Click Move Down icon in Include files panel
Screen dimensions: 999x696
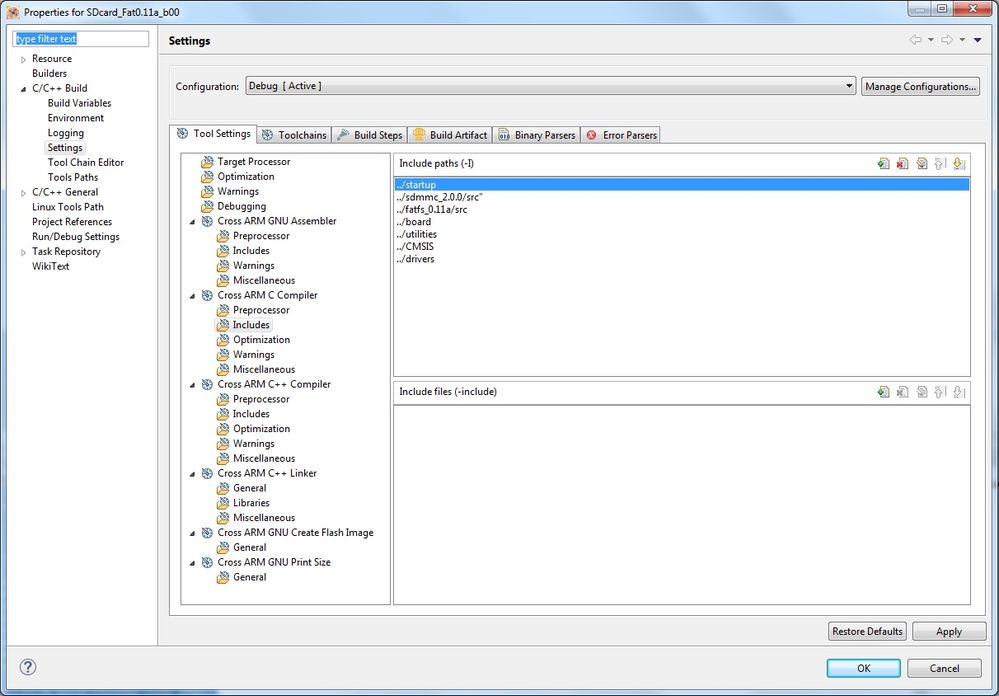point(959,392)
